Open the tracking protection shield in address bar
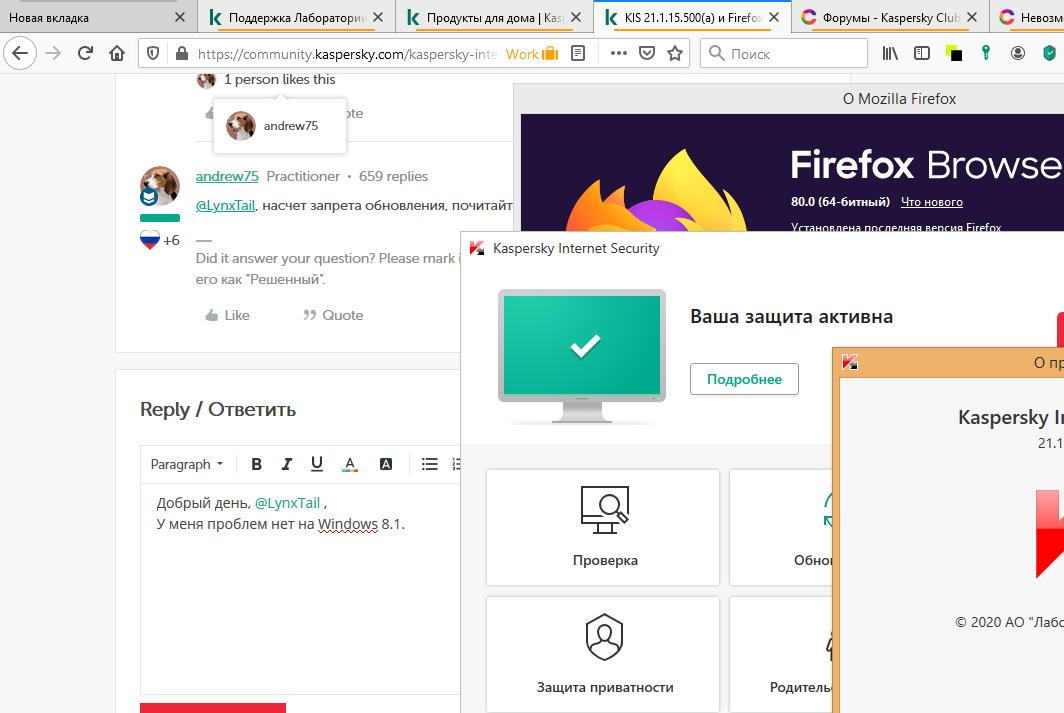 pos(153,53)
